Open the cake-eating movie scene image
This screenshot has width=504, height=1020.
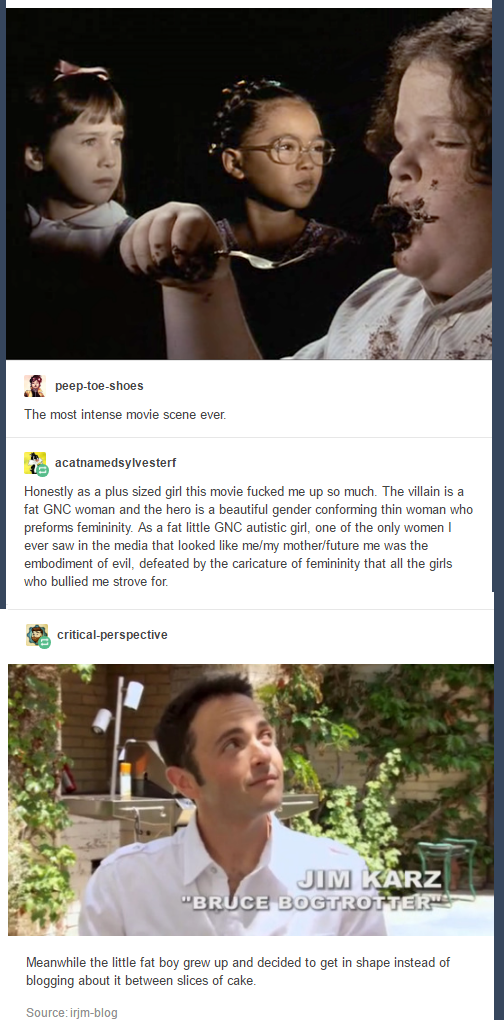click(248, 183)
